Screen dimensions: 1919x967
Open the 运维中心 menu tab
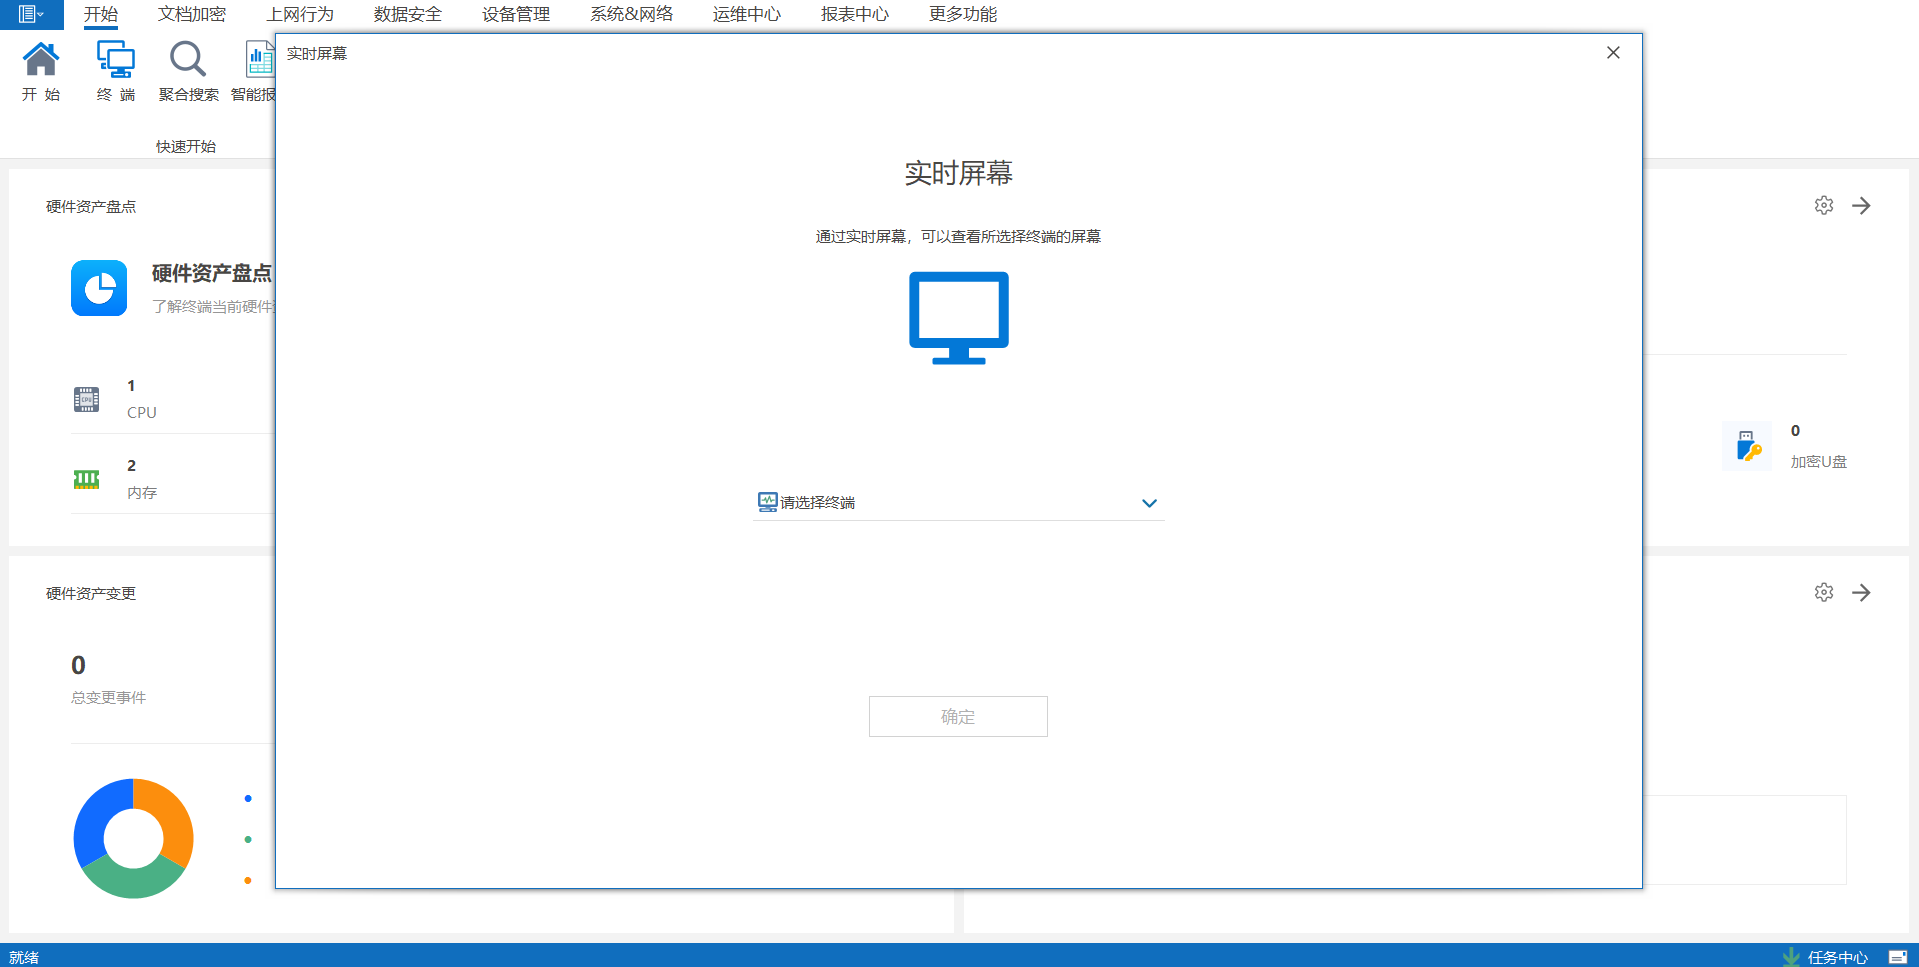746,14
